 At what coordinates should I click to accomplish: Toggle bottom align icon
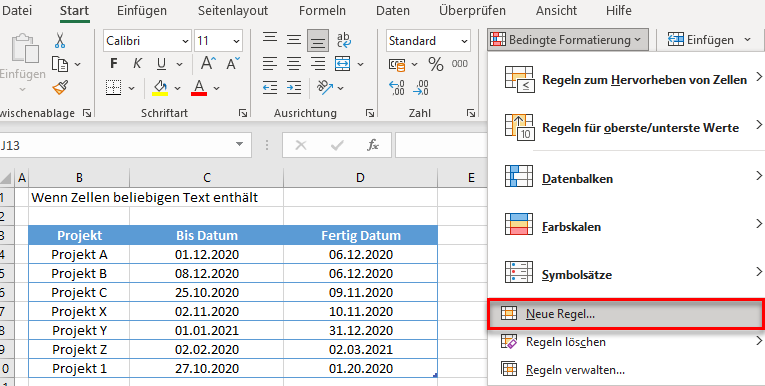click(318, 41)
